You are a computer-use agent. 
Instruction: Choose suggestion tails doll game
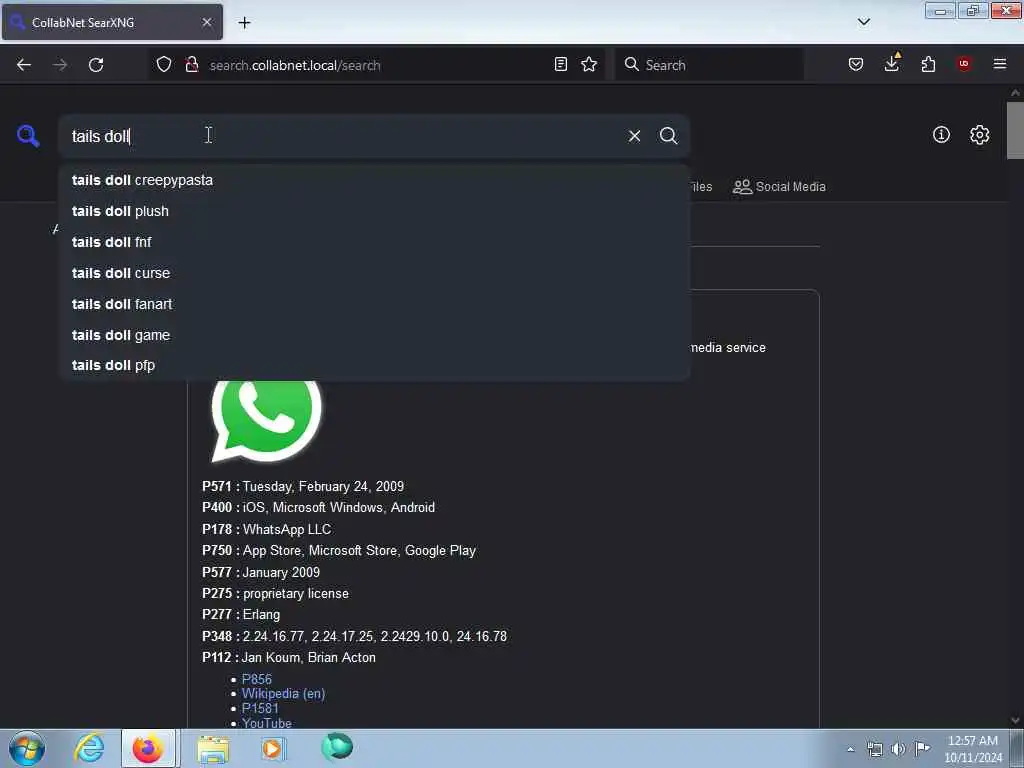(x=374, y=335)
